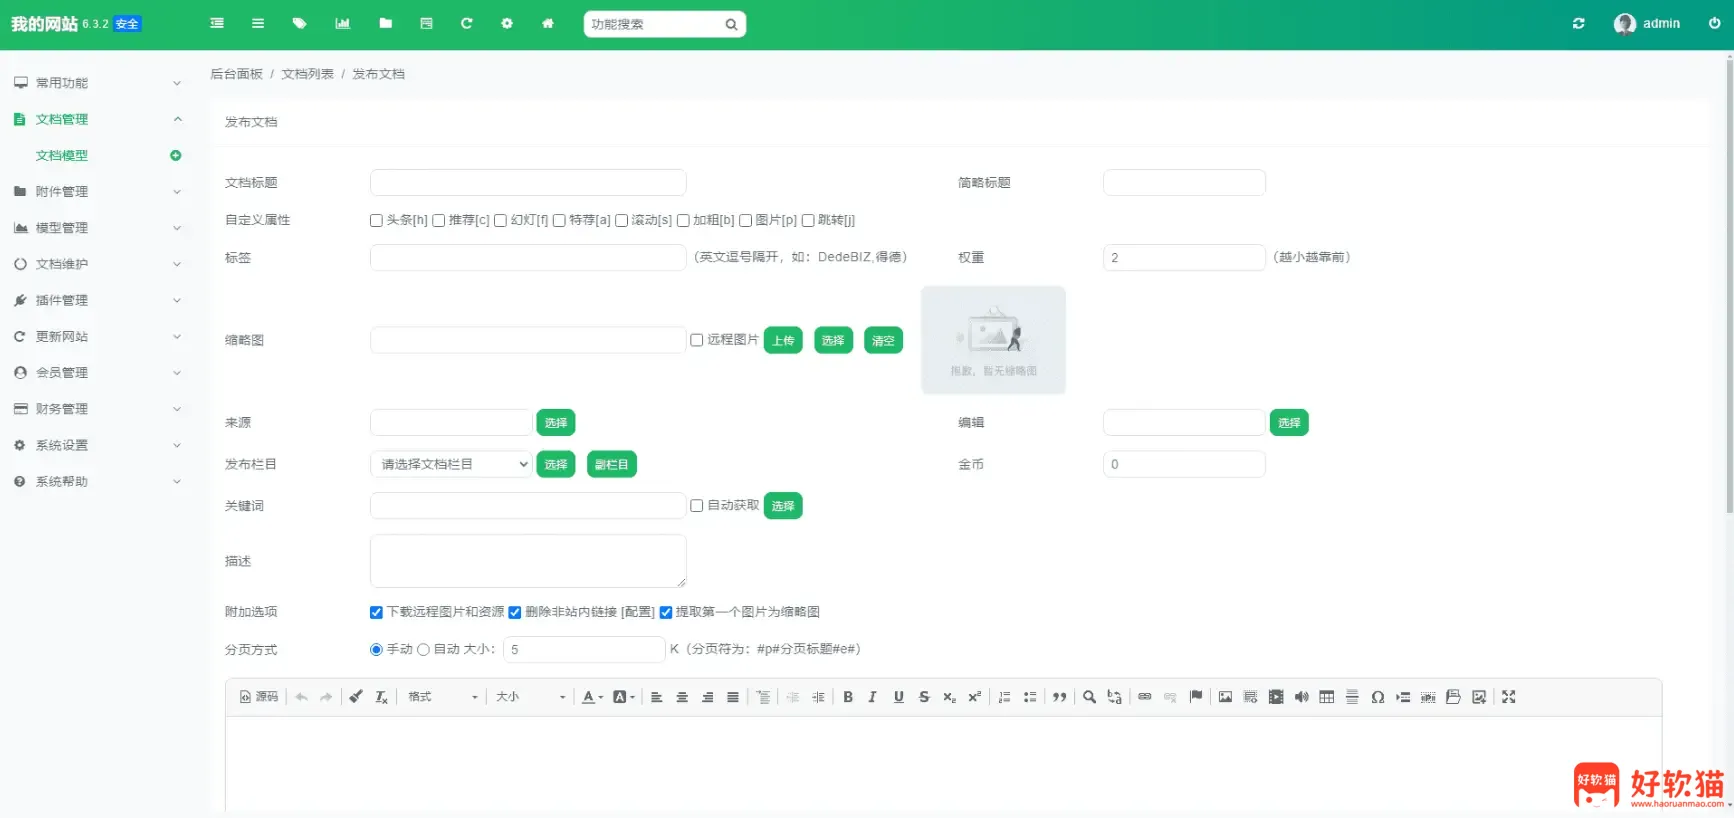Click the thumbnail preview placeholder image
The width and height of the screenshot is (1734, 818).
pyautogui.click(x=993, y=340)
